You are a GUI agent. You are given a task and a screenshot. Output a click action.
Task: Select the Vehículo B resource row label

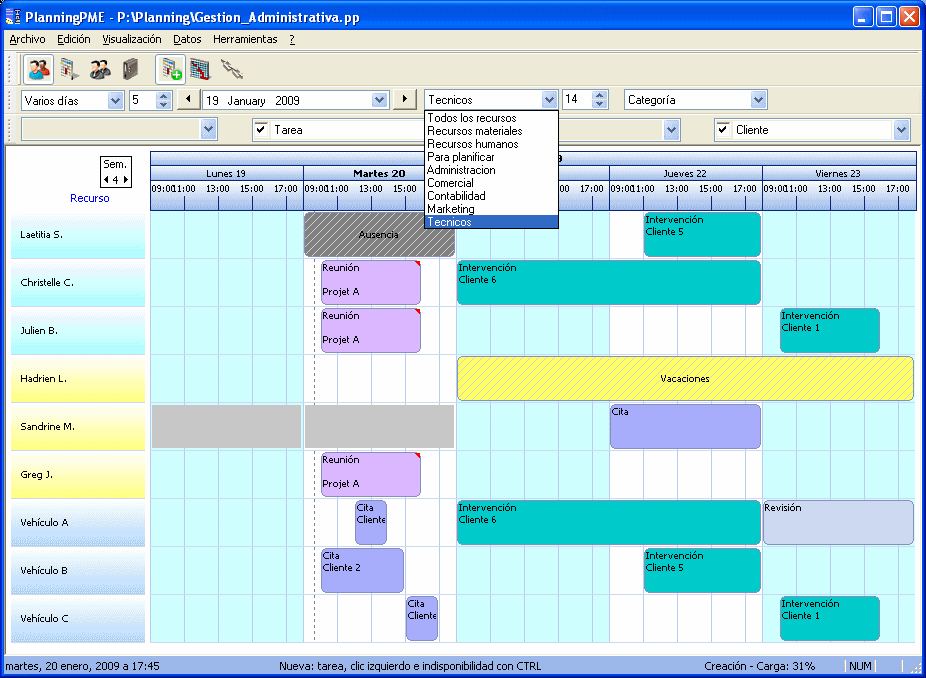tap(78, 571)
